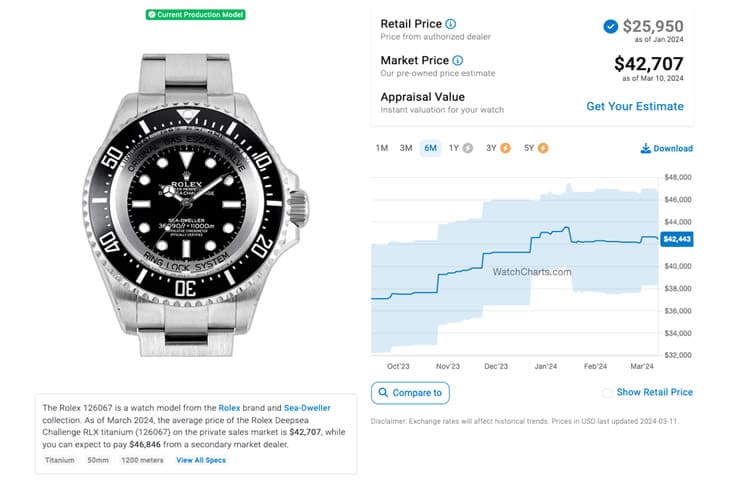Click the Download chart icon
730x482 pixels.
coord(645,148)
